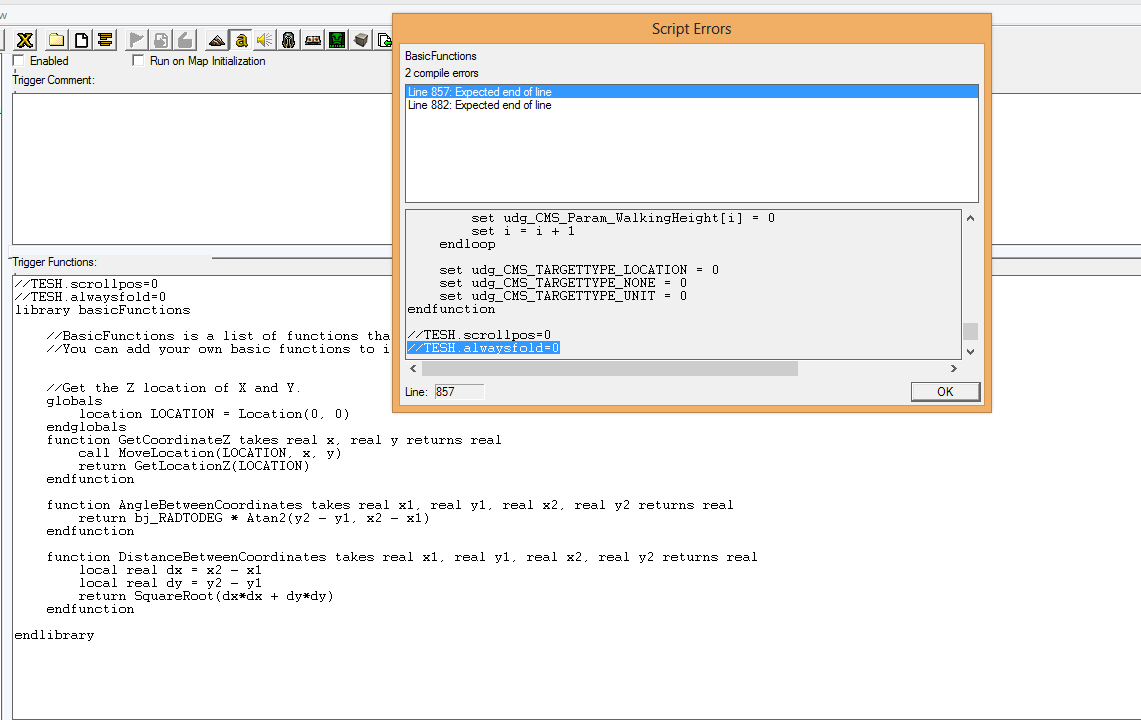The height and width of the screenshot is (720, 1141).
Task: Open the Terrain Editor mountain icon
Action: tap(216, 40)
